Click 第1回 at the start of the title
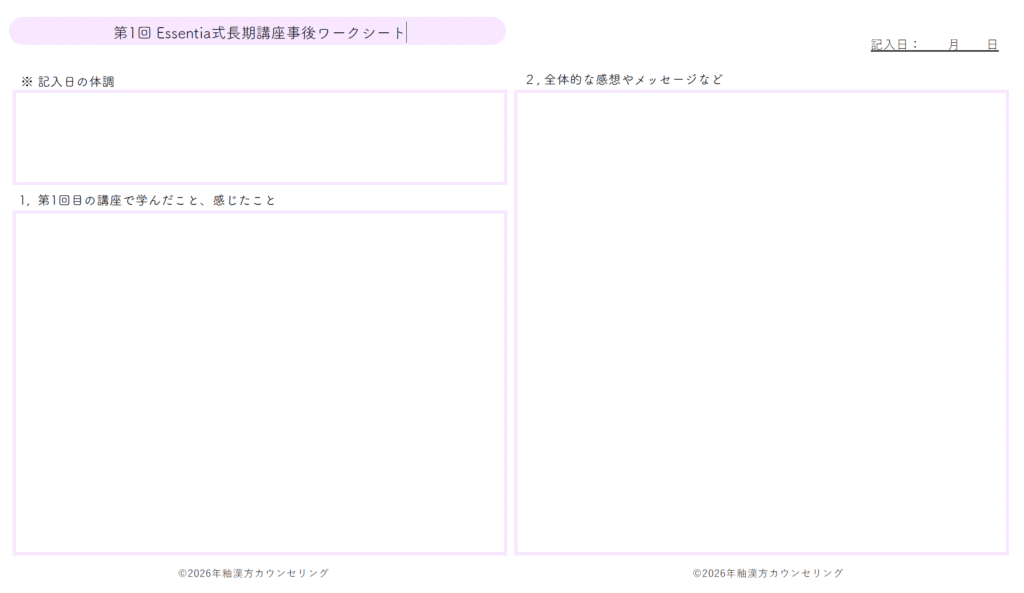Image resolution: width=1024 pixels, height=593 pixels. click(x=132, y=33)
